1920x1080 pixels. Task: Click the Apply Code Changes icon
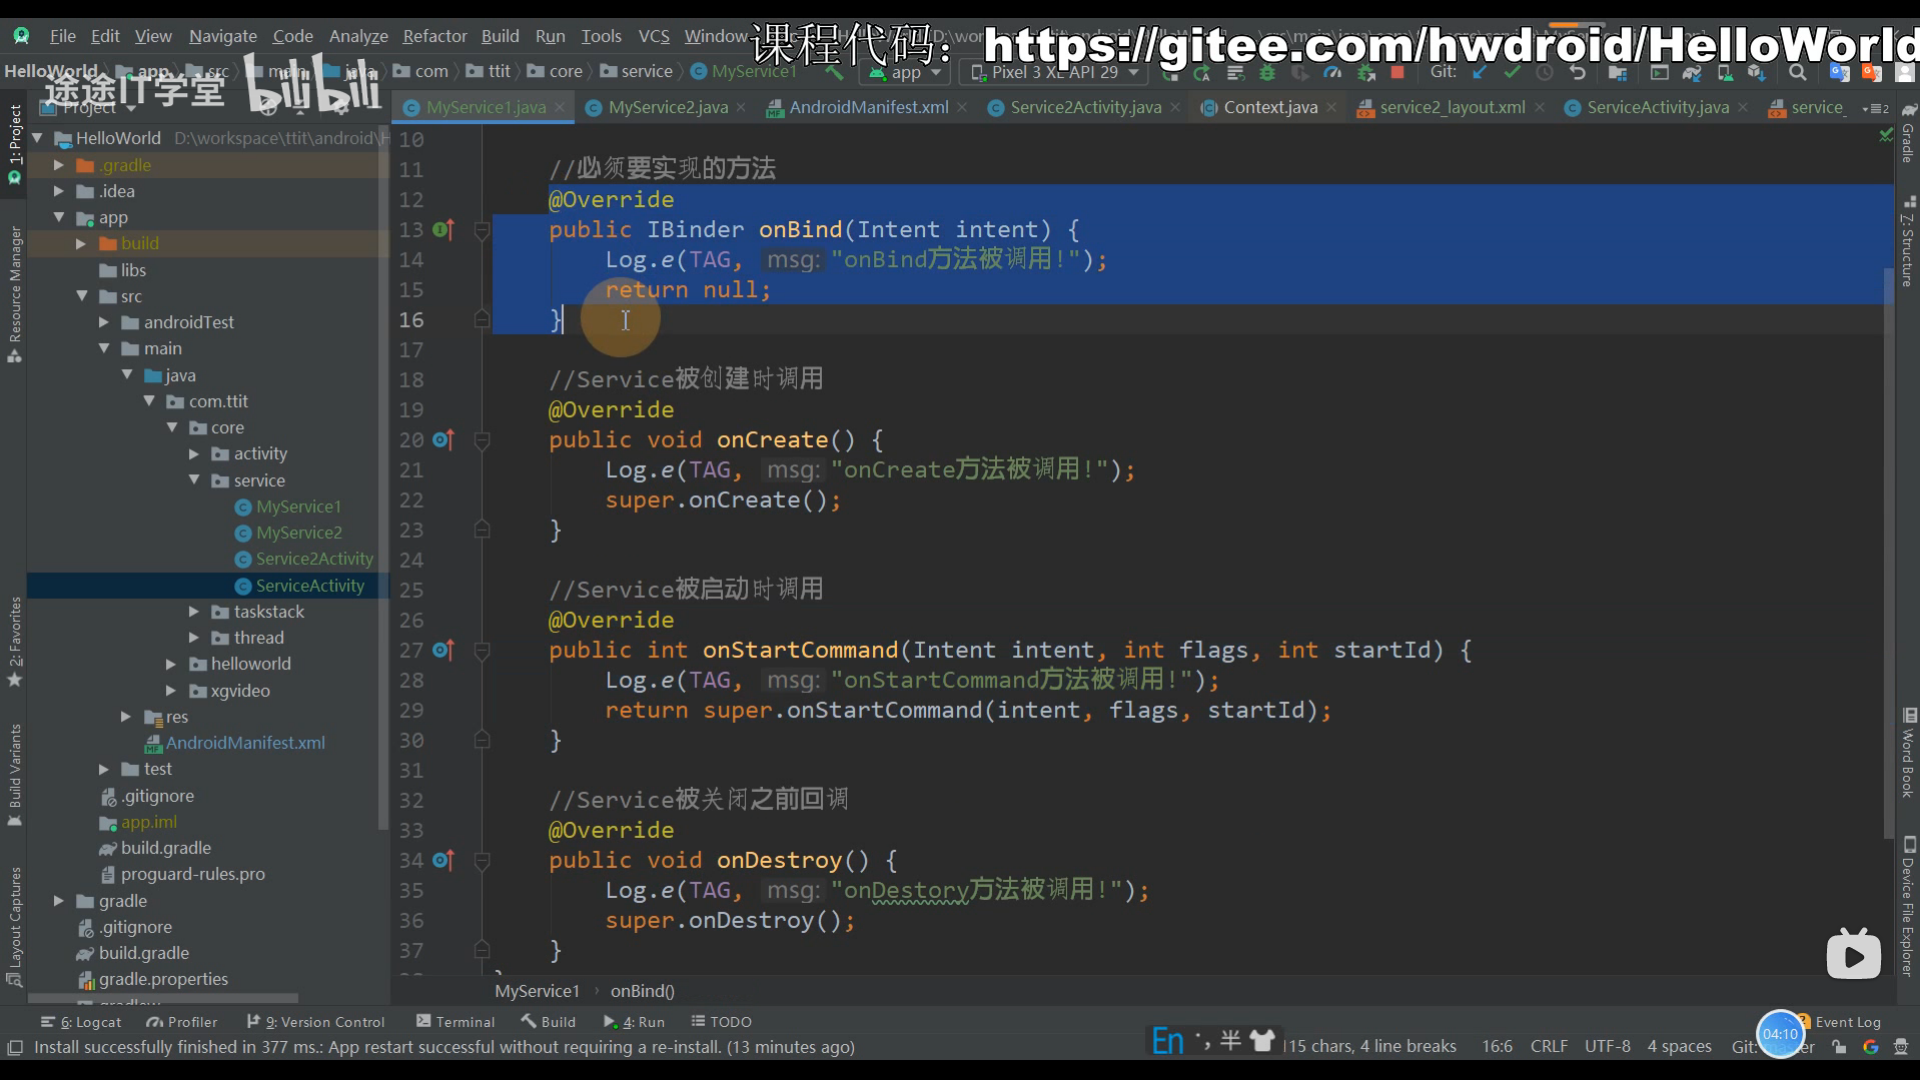coord(1235,72)
